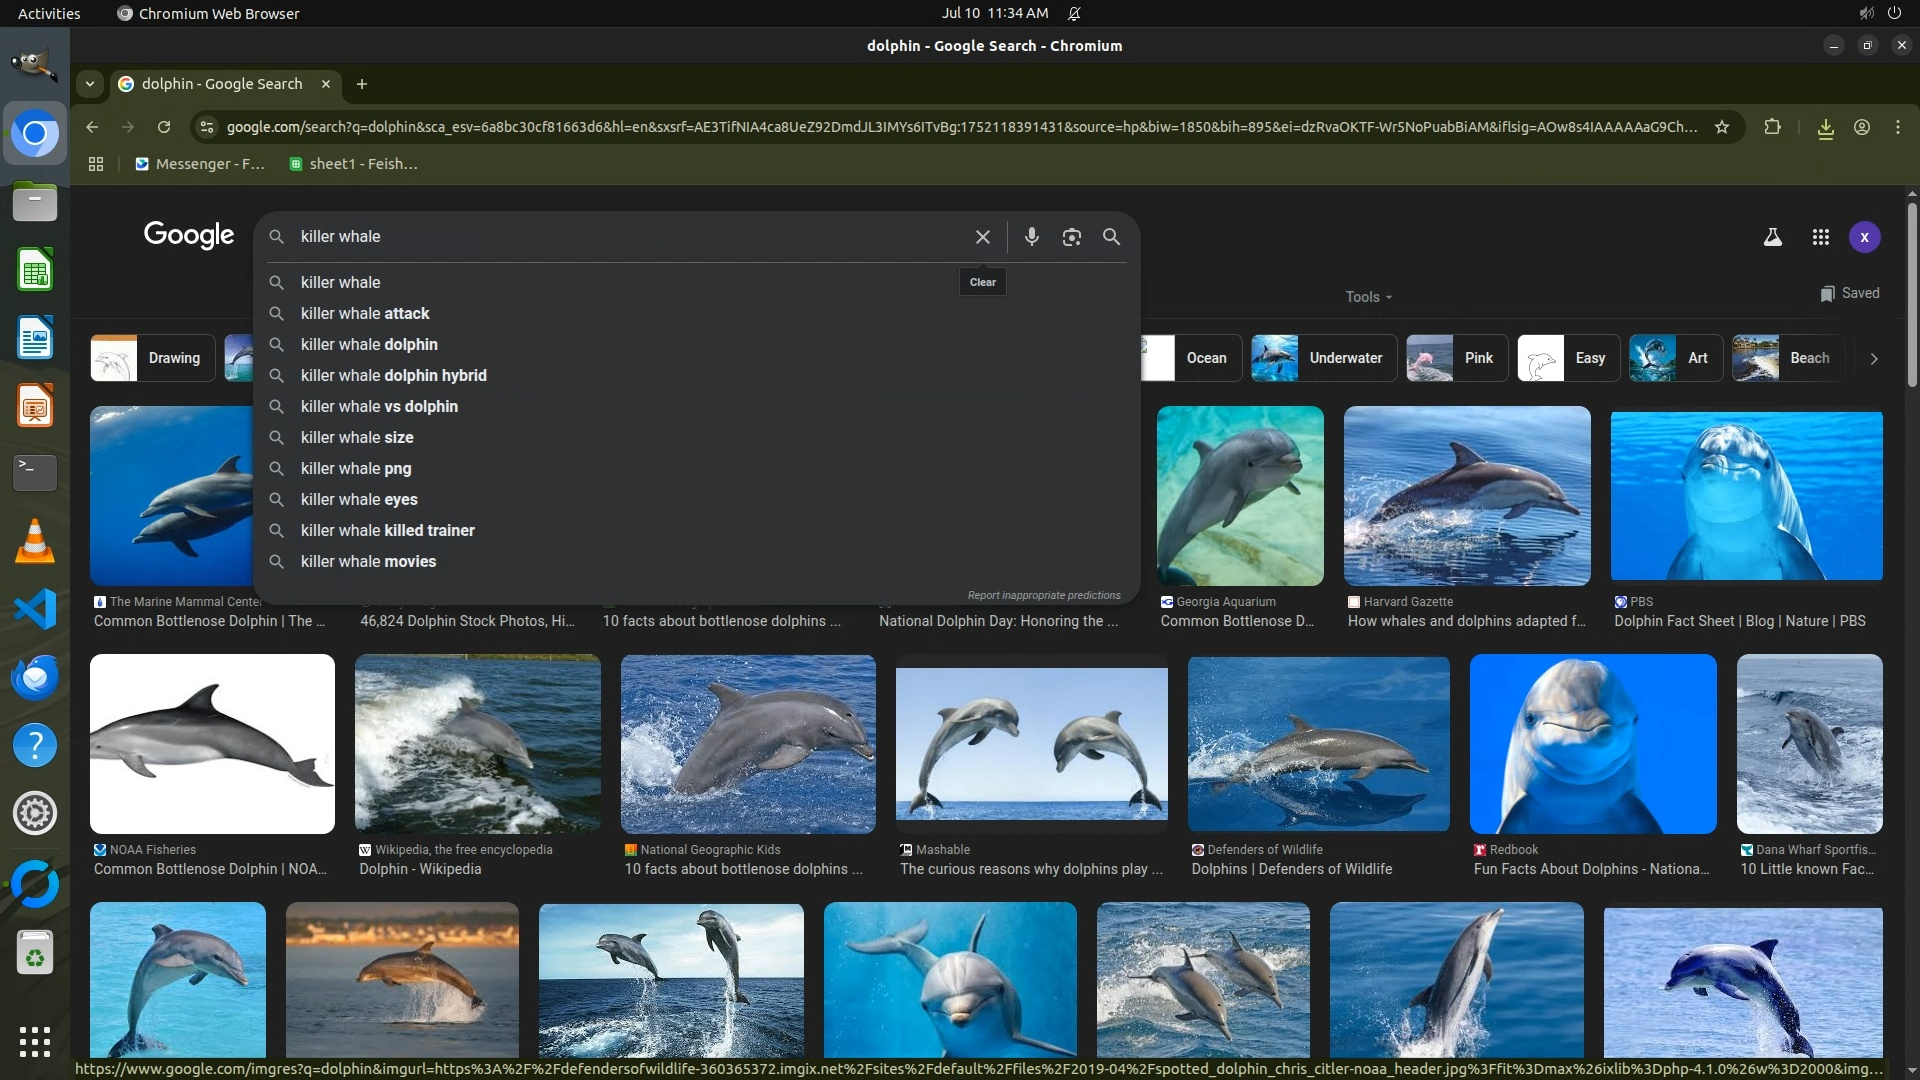Open the Google apps grid

pos(1820,237)
